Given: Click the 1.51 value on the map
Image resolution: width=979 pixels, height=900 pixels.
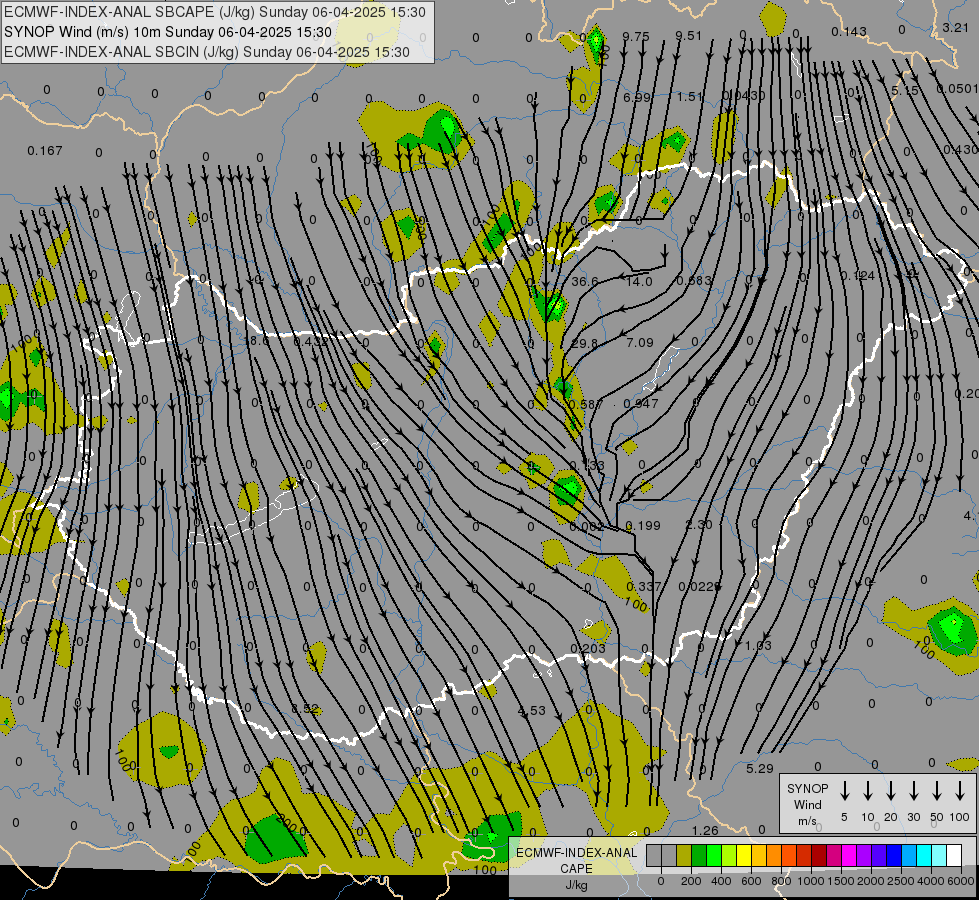Looking at the screenshot, I should point(691,97).
